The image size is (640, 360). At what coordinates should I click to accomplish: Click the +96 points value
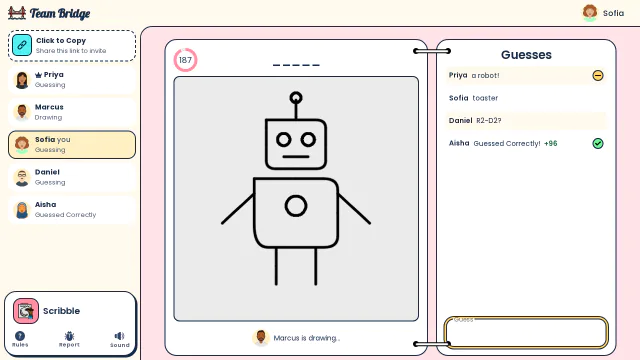tap(551, 144)
